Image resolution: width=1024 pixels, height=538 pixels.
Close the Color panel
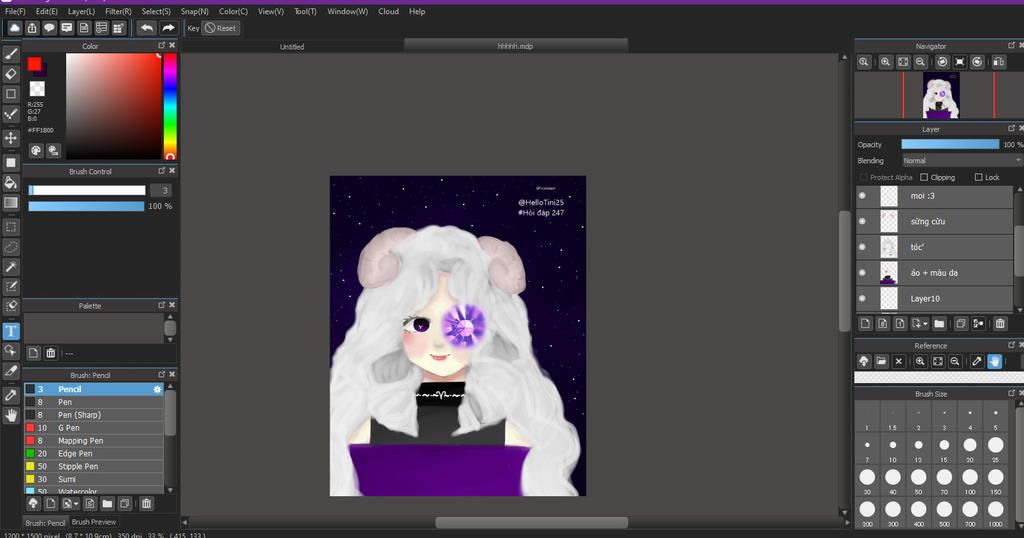[x=172, y=46]
